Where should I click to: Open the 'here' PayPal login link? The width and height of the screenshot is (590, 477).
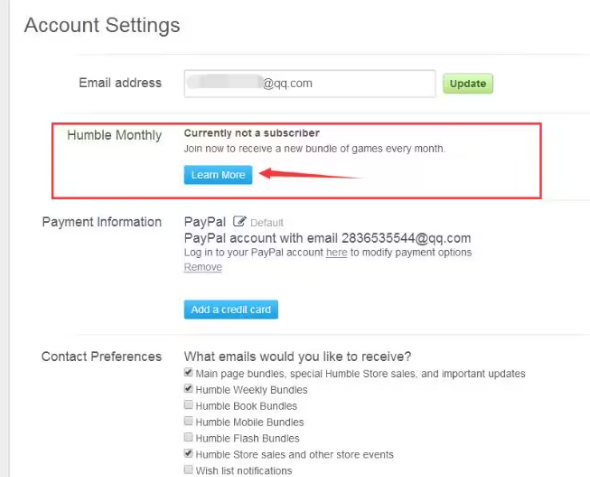[x=336, y=252]
